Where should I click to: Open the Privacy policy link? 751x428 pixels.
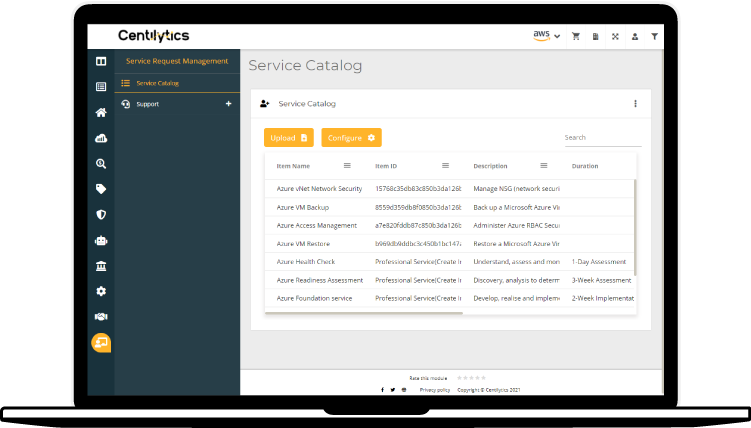[435, 390]
